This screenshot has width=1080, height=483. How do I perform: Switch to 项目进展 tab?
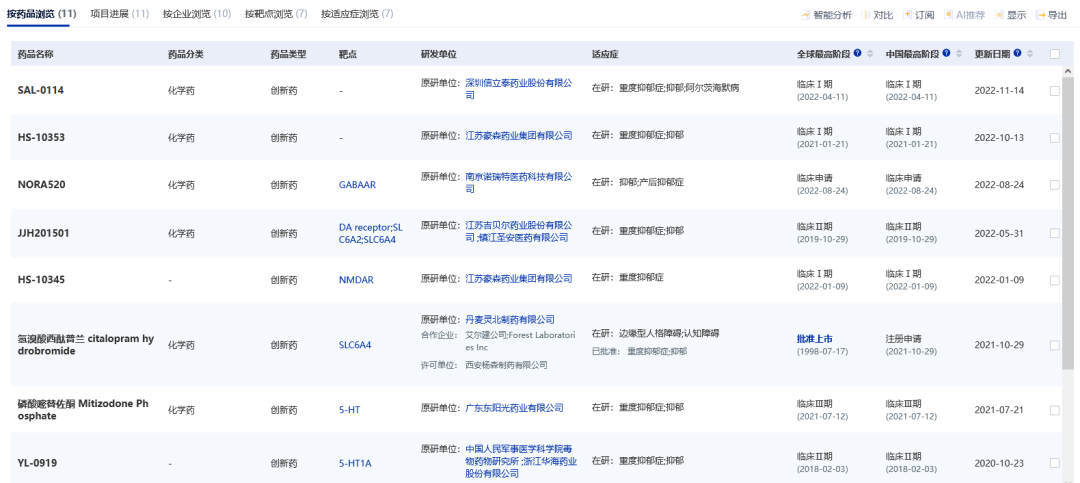coord(119,14)
